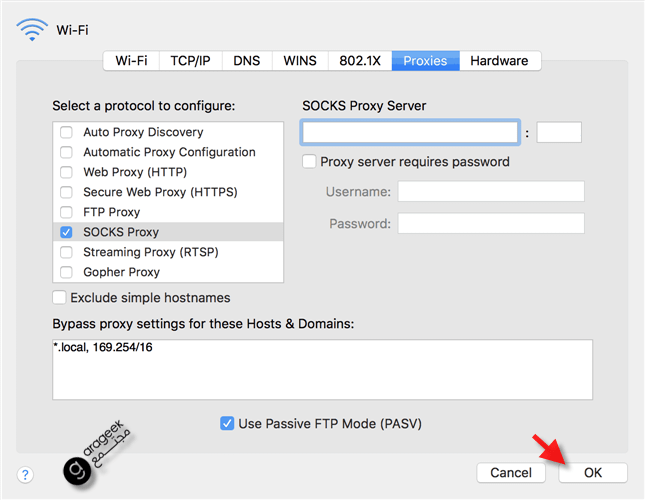645x500 pixels.
Task: Check Proxy server requires password
Action: click(x=309, y=162)
